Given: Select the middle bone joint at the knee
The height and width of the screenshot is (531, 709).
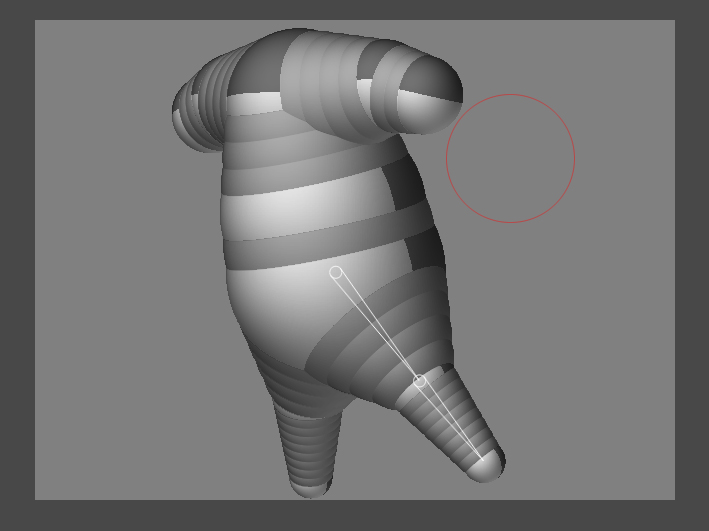Looking at the screenshot, I should [x=420, y=381].
